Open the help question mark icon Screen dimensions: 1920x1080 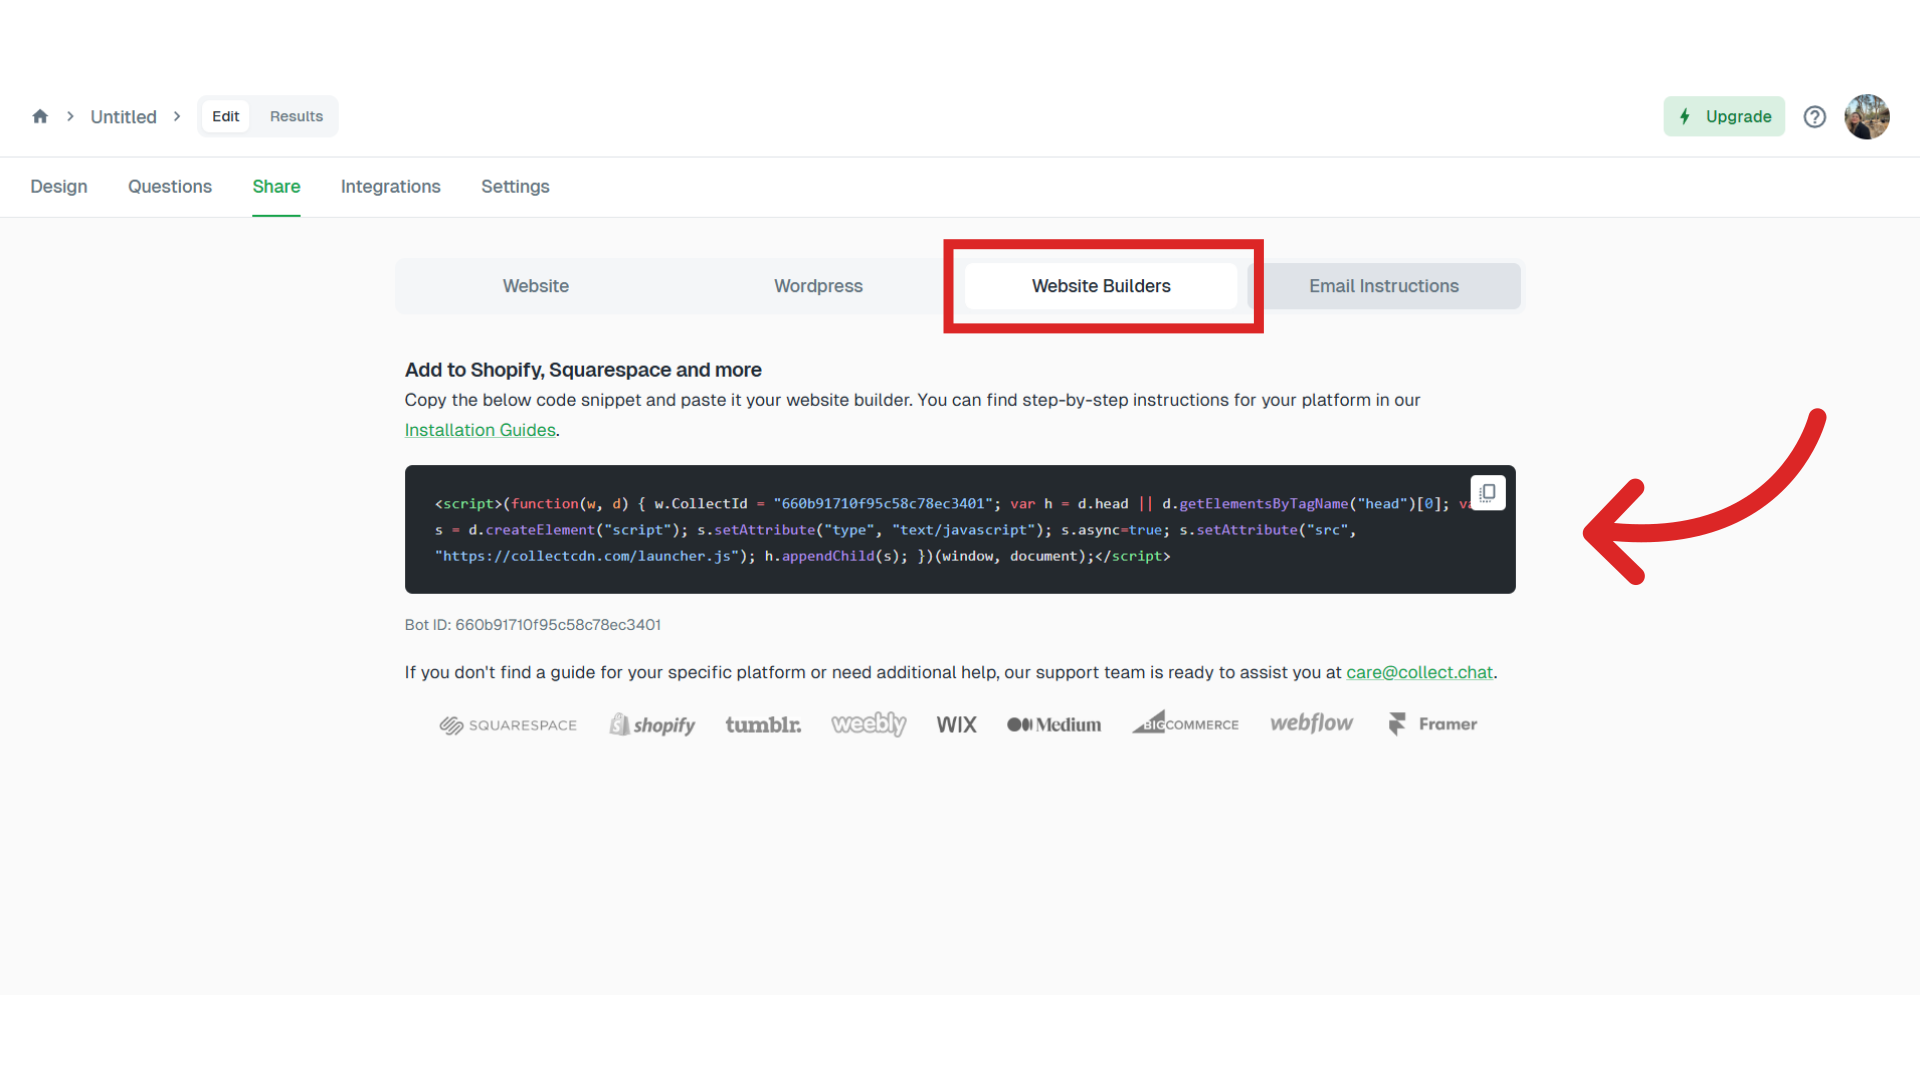(1814, 117)
